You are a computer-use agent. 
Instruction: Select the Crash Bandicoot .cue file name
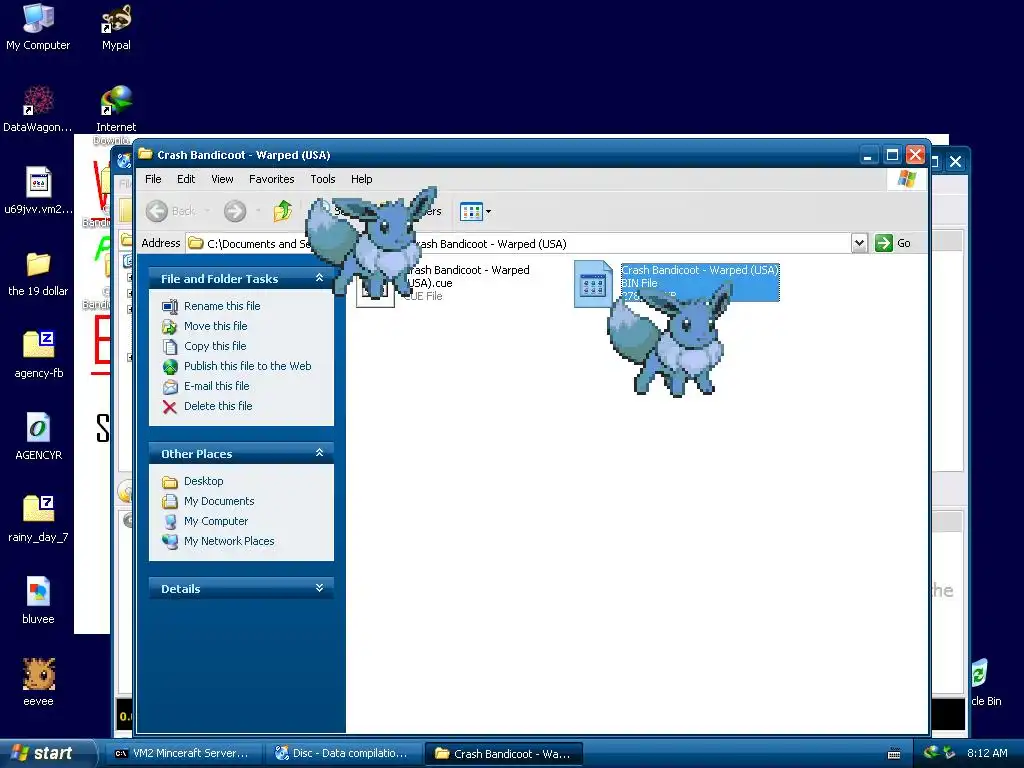[466, 276]
